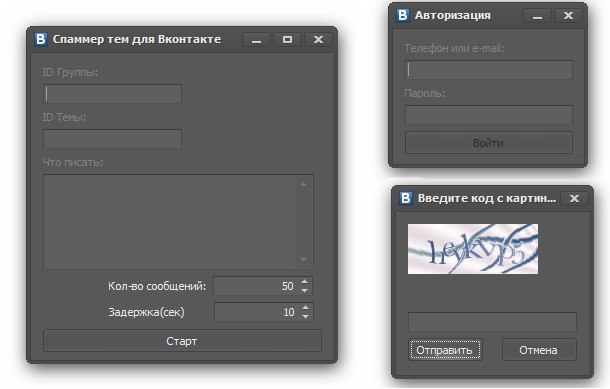The width and height of the screenshot is (610, 389).
Task: Click the Пароль: label
Action: [x=425, y=93]
